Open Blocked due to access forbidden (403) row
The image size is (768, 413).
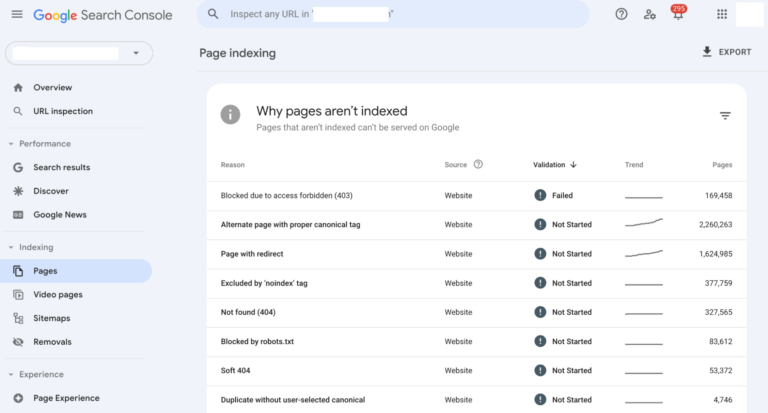477,195
